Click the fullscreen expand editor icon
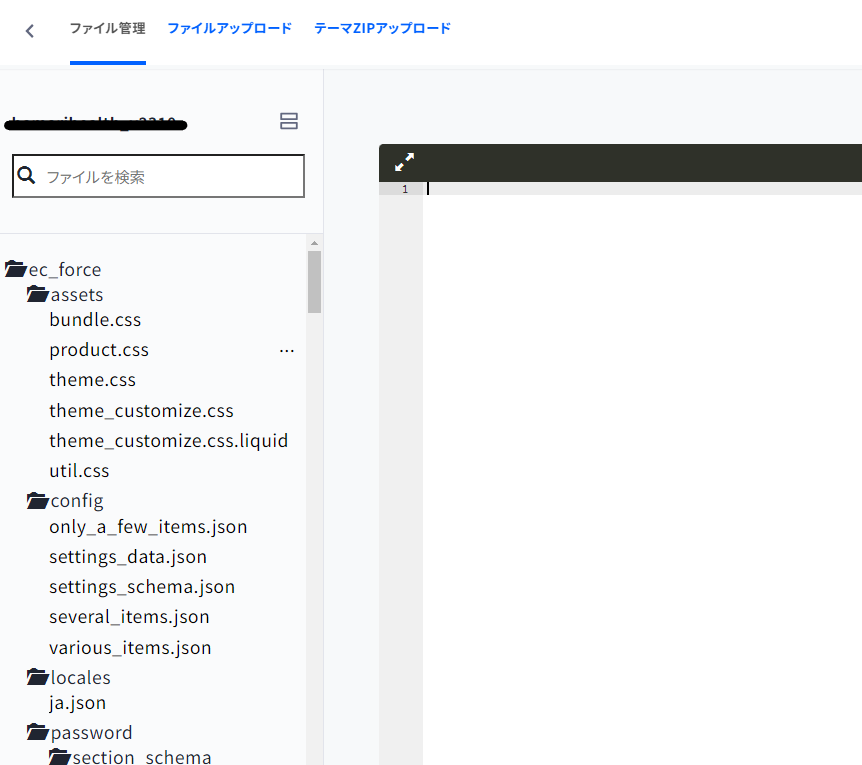Viewport: 862px width, 765px height. (x=404, y=162)
